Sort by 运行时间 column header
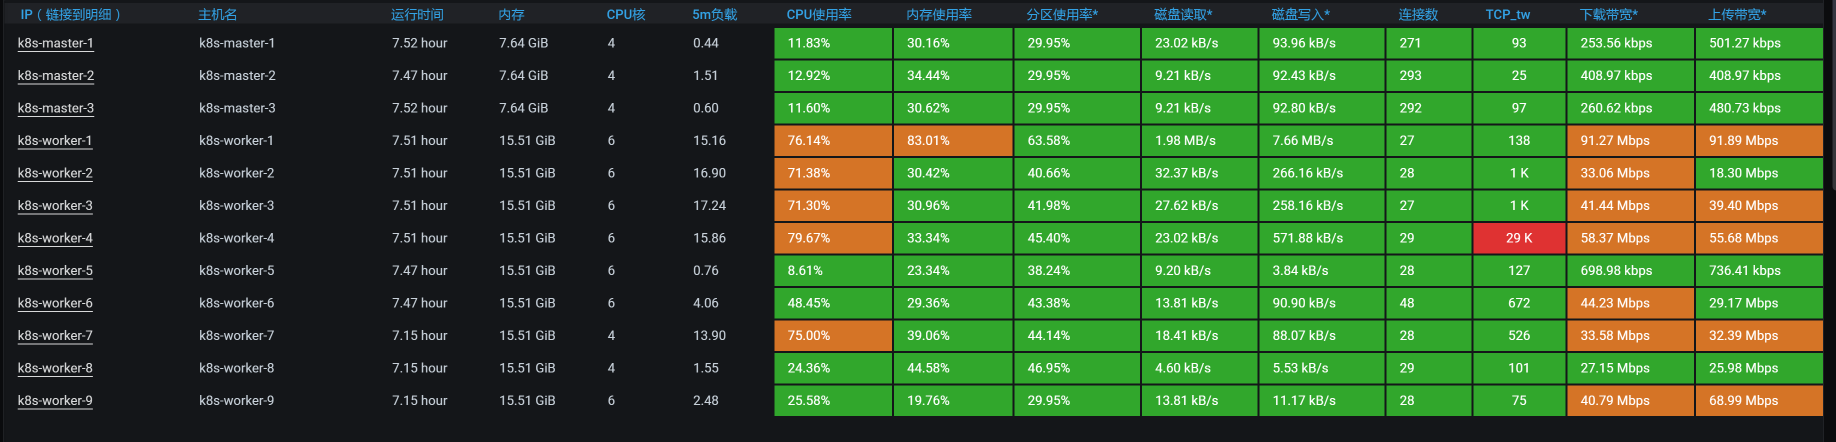 pyautogui.click(x=417, y=15)
